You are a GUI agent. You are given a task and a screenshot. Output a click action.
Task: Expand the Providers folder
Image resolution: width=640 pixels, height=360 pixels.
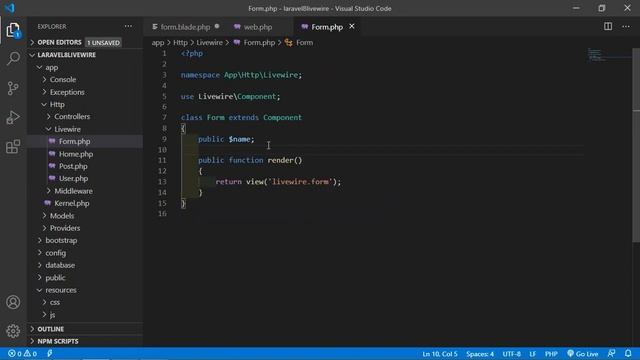point(65,228)
